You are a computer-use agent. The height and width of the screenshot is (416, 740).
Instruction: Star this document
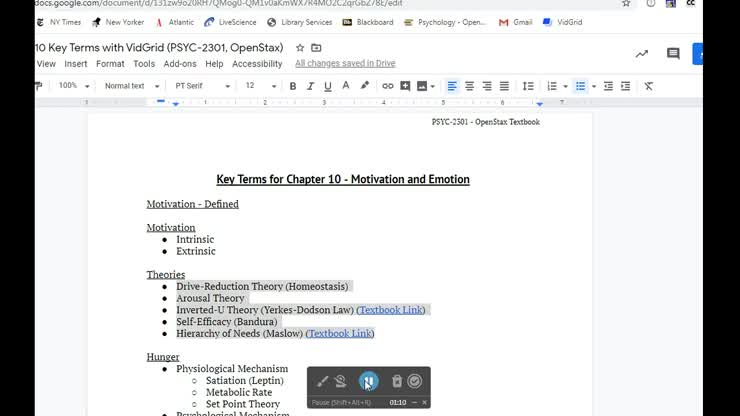299,47
